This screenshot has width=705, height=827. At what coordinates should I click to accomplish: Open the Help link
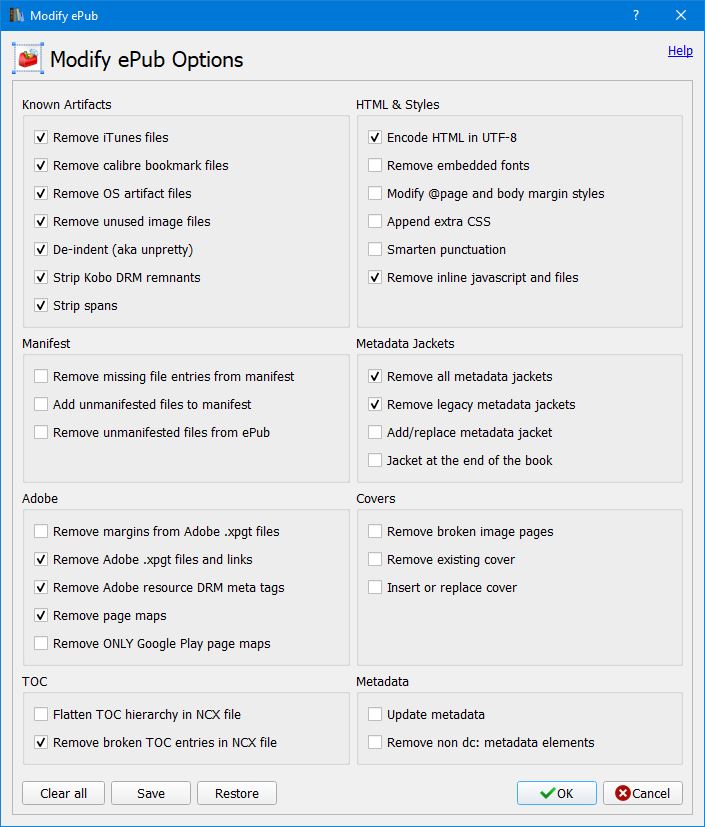click(680, 51)
